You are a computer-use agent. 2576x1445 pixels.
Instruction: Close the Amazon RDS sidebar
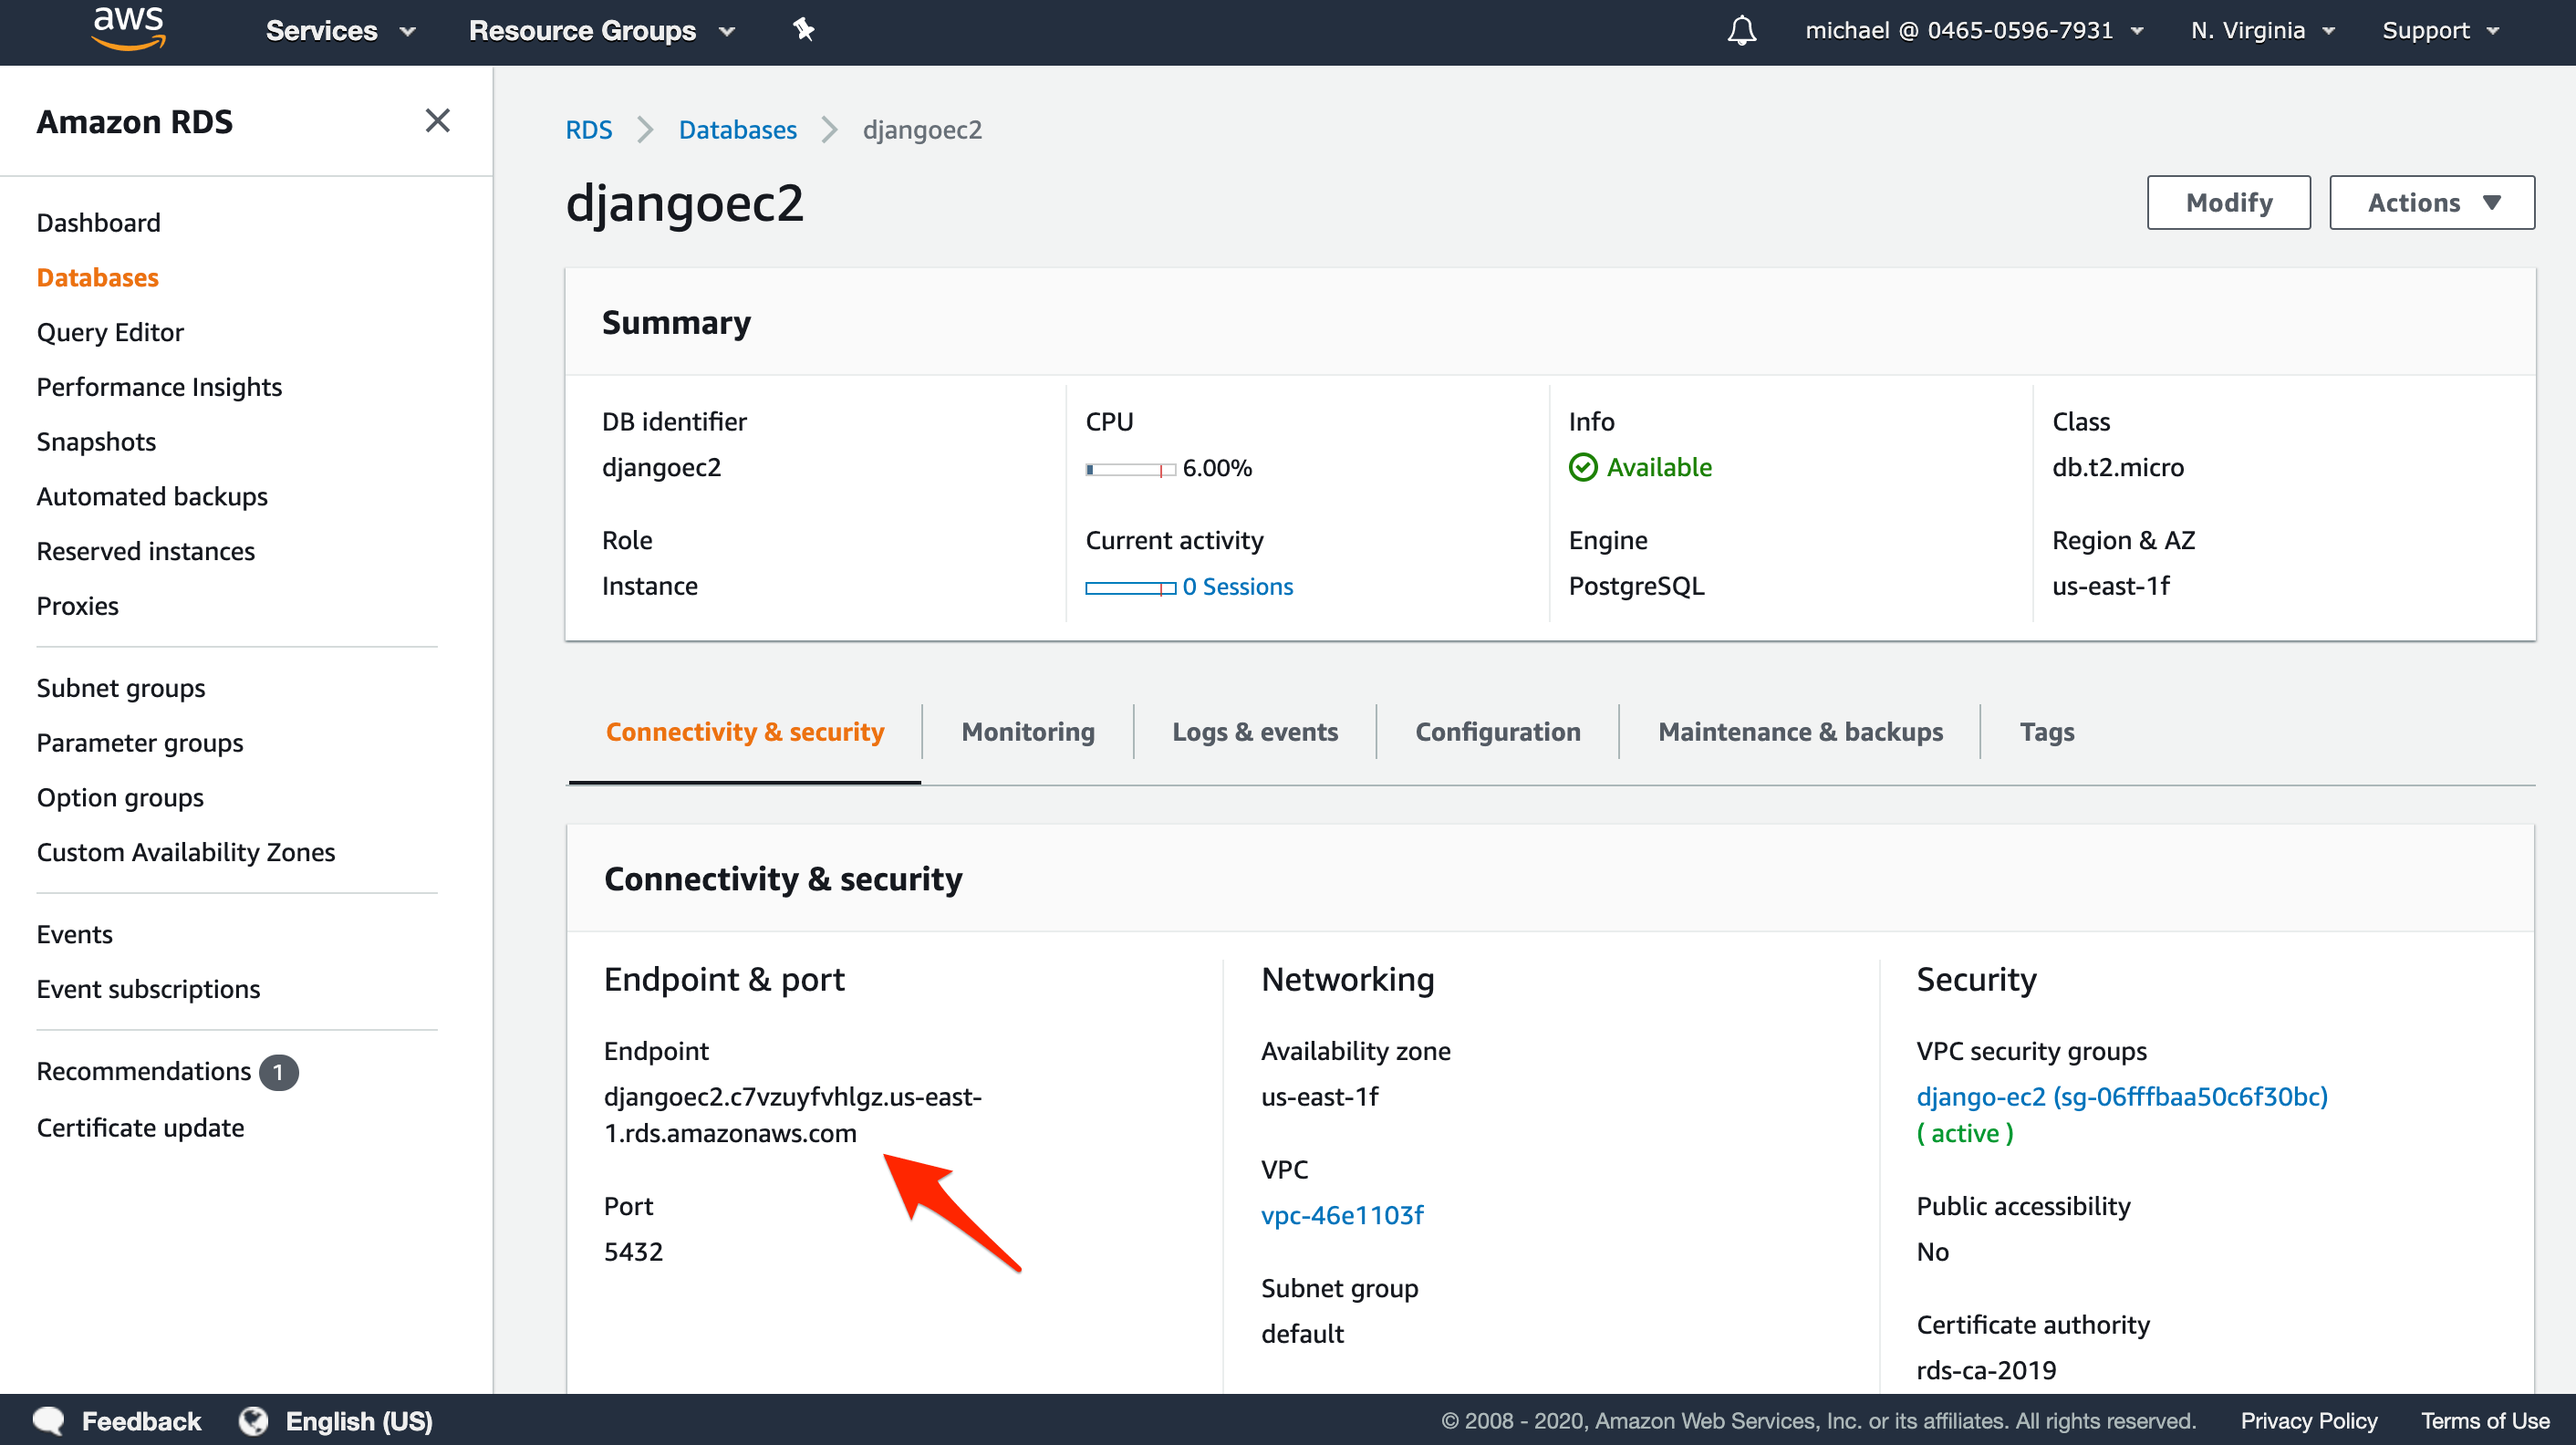pyautogui.click(x=437, y=121)
